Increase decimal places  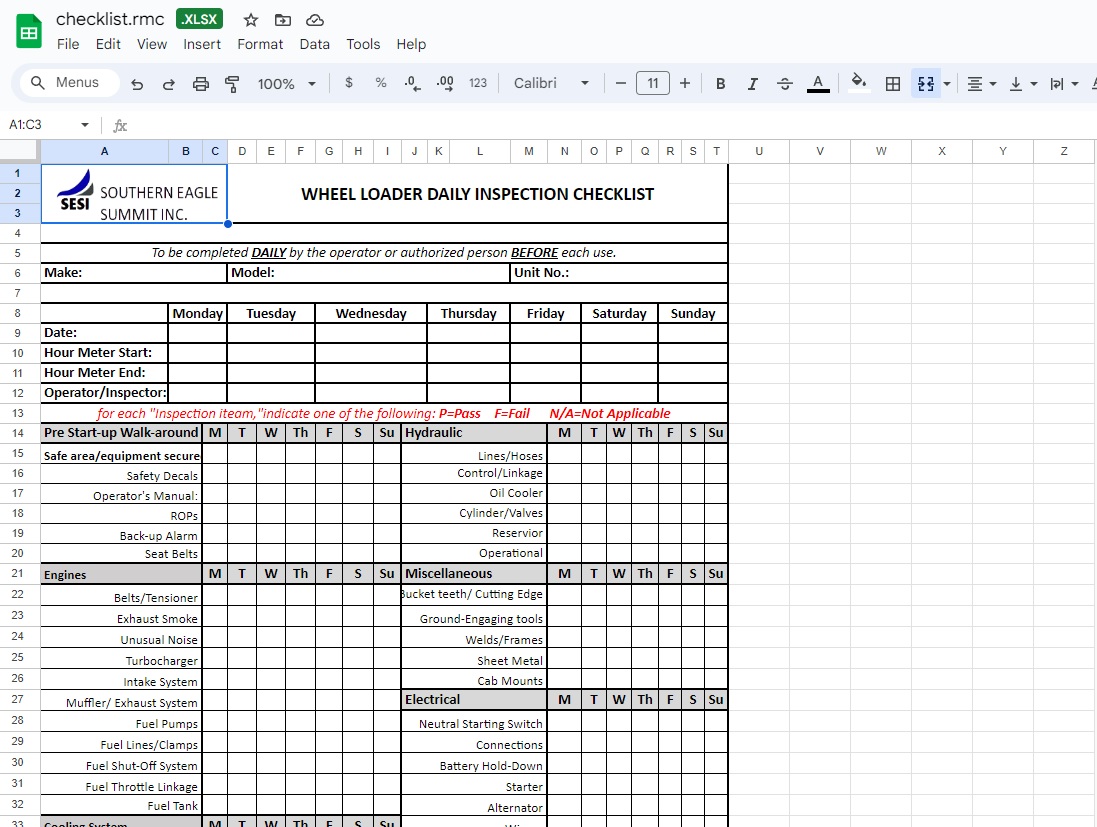[445, 84]
